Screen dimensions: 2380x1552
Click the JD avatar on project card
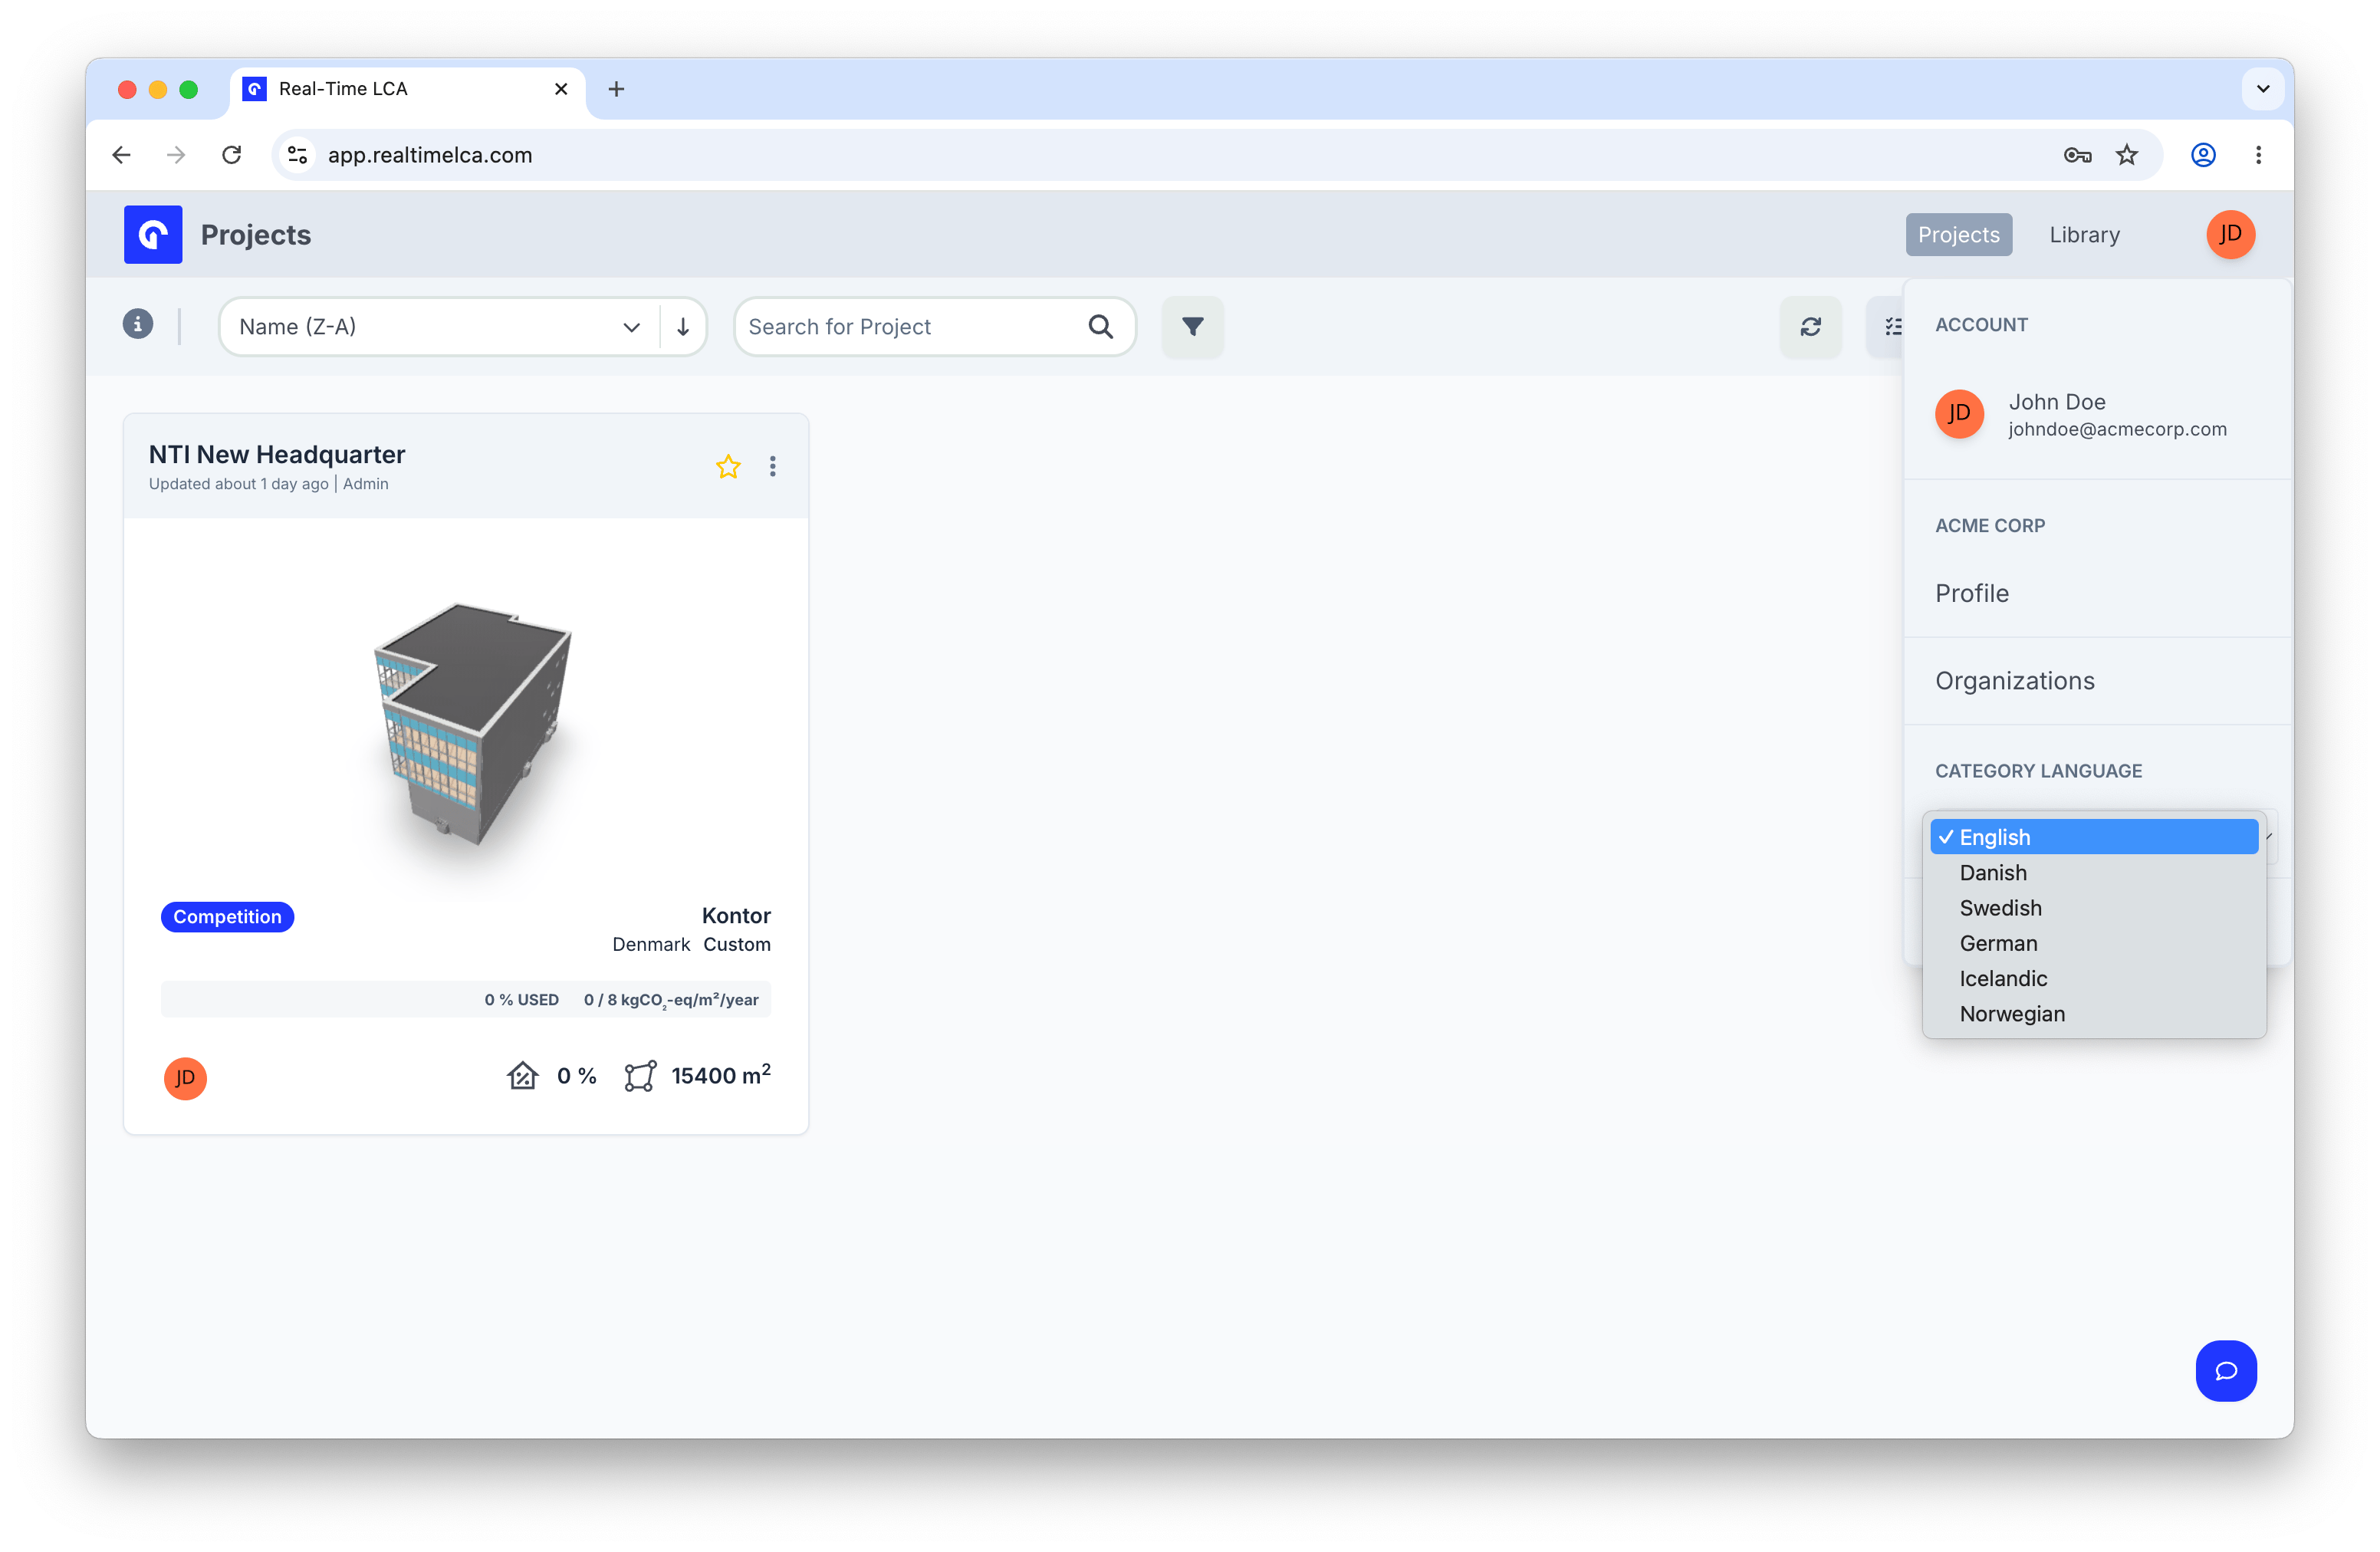pyautogui.click(x=185, y=1078)
